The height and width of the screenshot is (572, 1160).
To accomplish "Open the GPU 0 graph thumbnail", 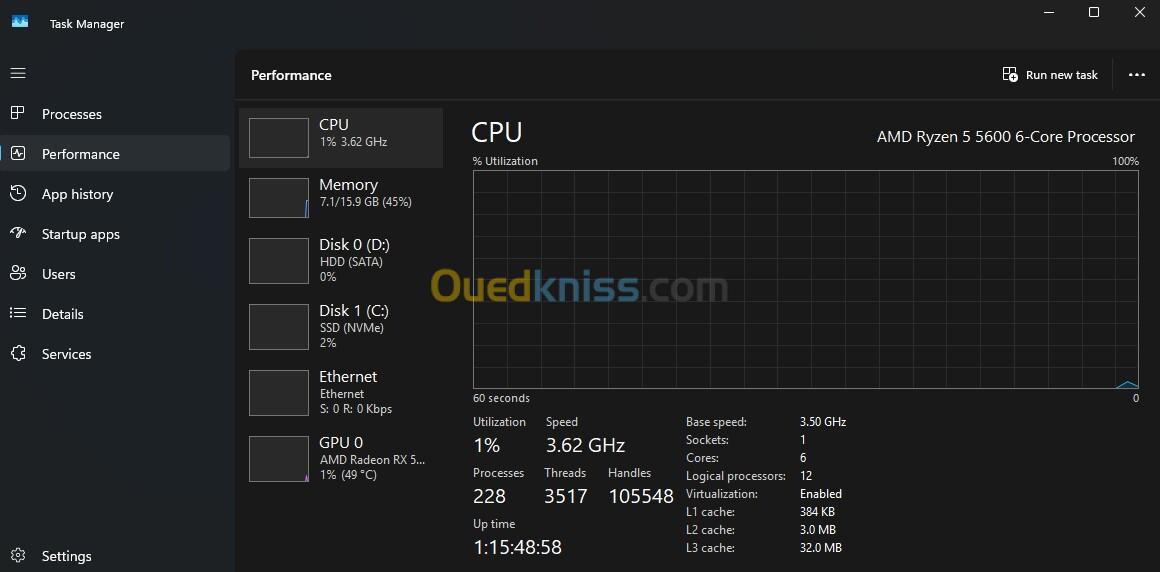I will (279, 459).
